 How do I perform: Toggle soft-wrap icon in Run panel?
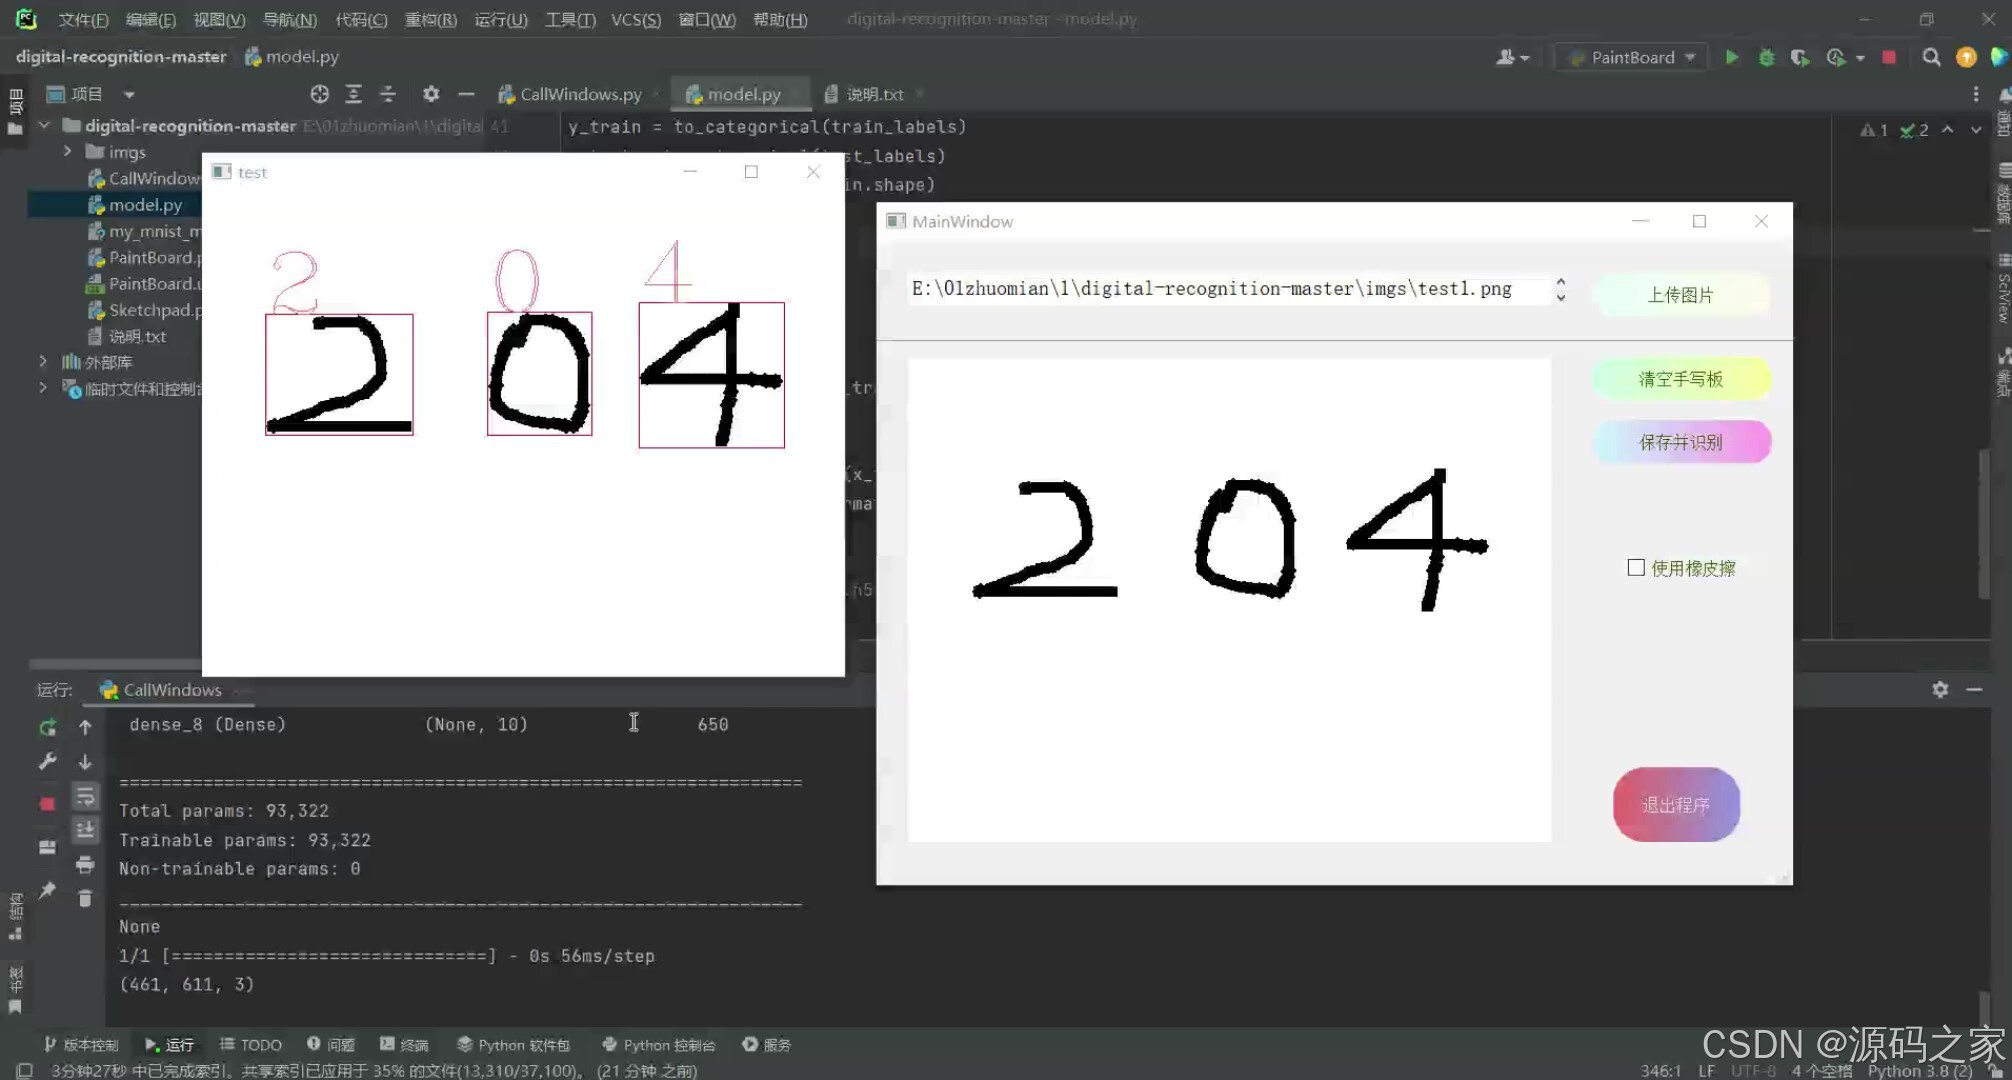coord(85,796)
